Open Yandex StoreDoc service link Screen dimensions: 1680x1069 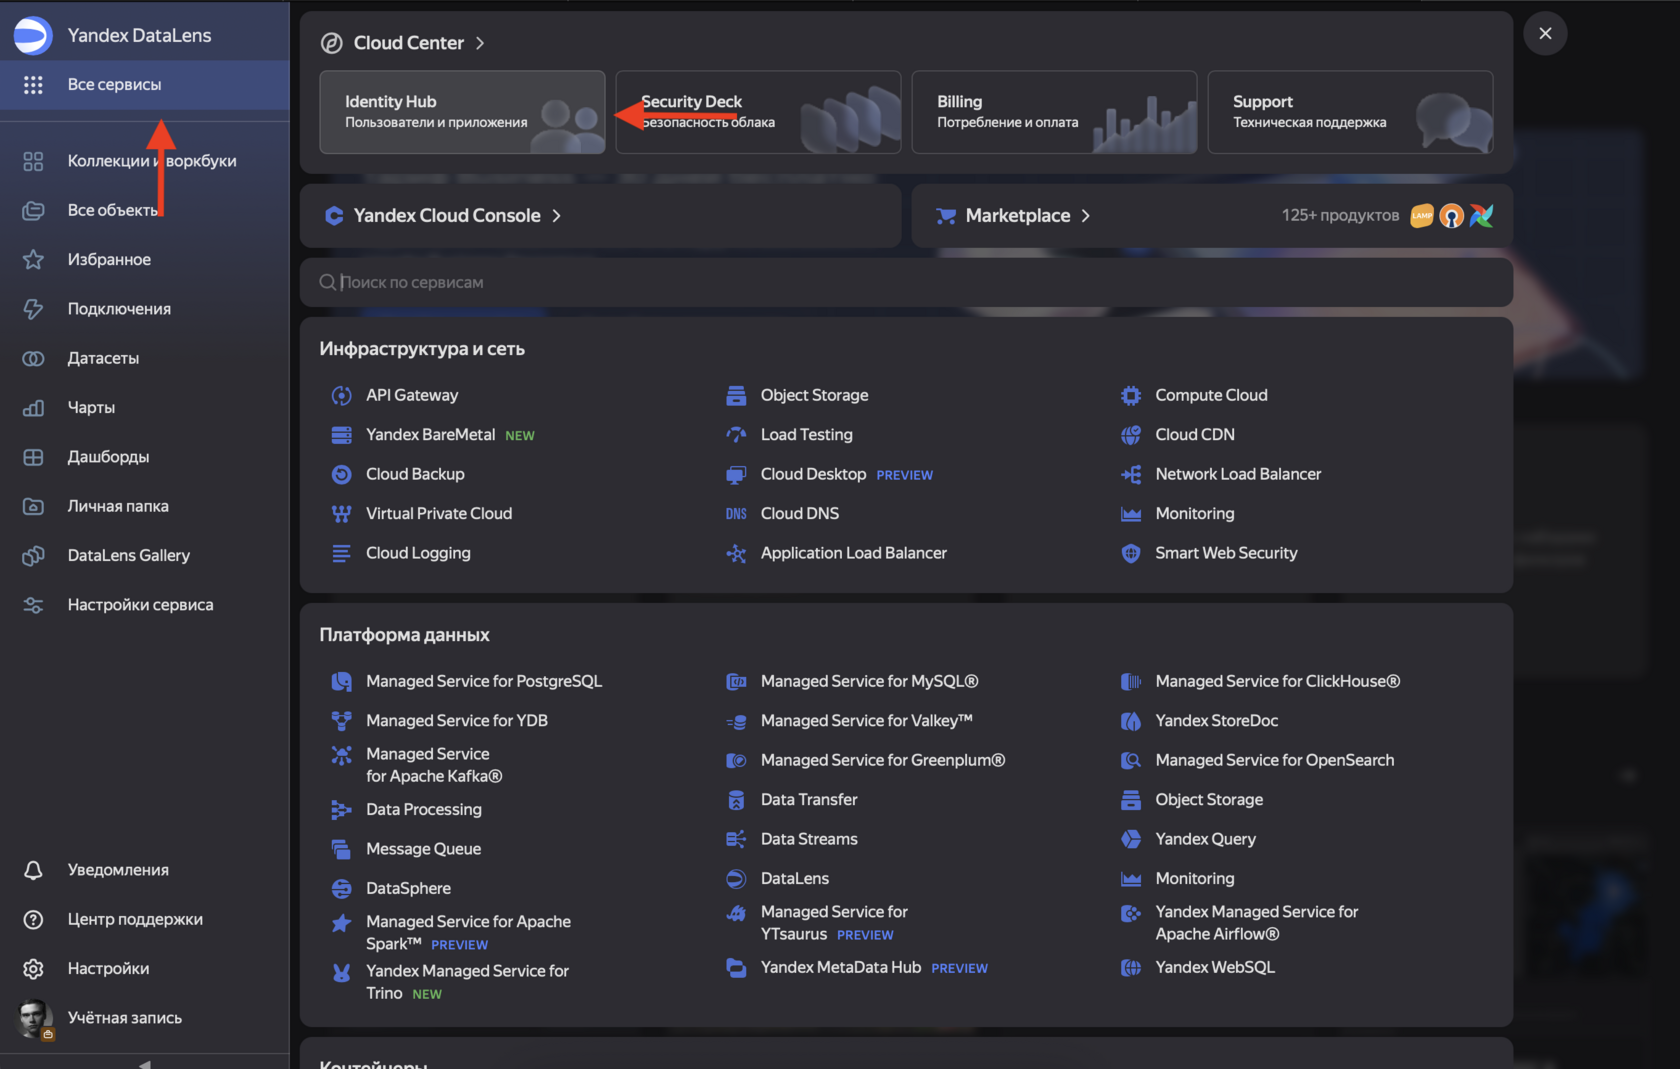[x=1216, y=721]
